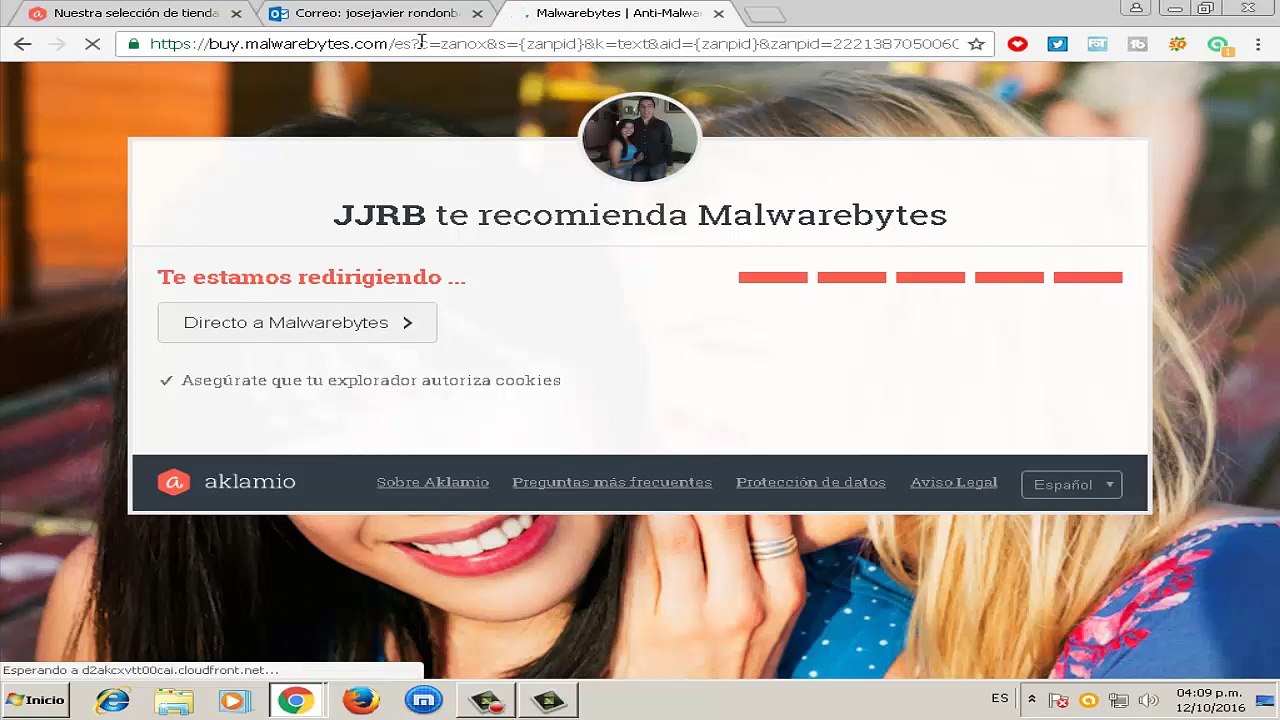Viewport: 1280px width, 720px height.
Task: Close the Malwarebytes tab
Action: coord(718,14)
